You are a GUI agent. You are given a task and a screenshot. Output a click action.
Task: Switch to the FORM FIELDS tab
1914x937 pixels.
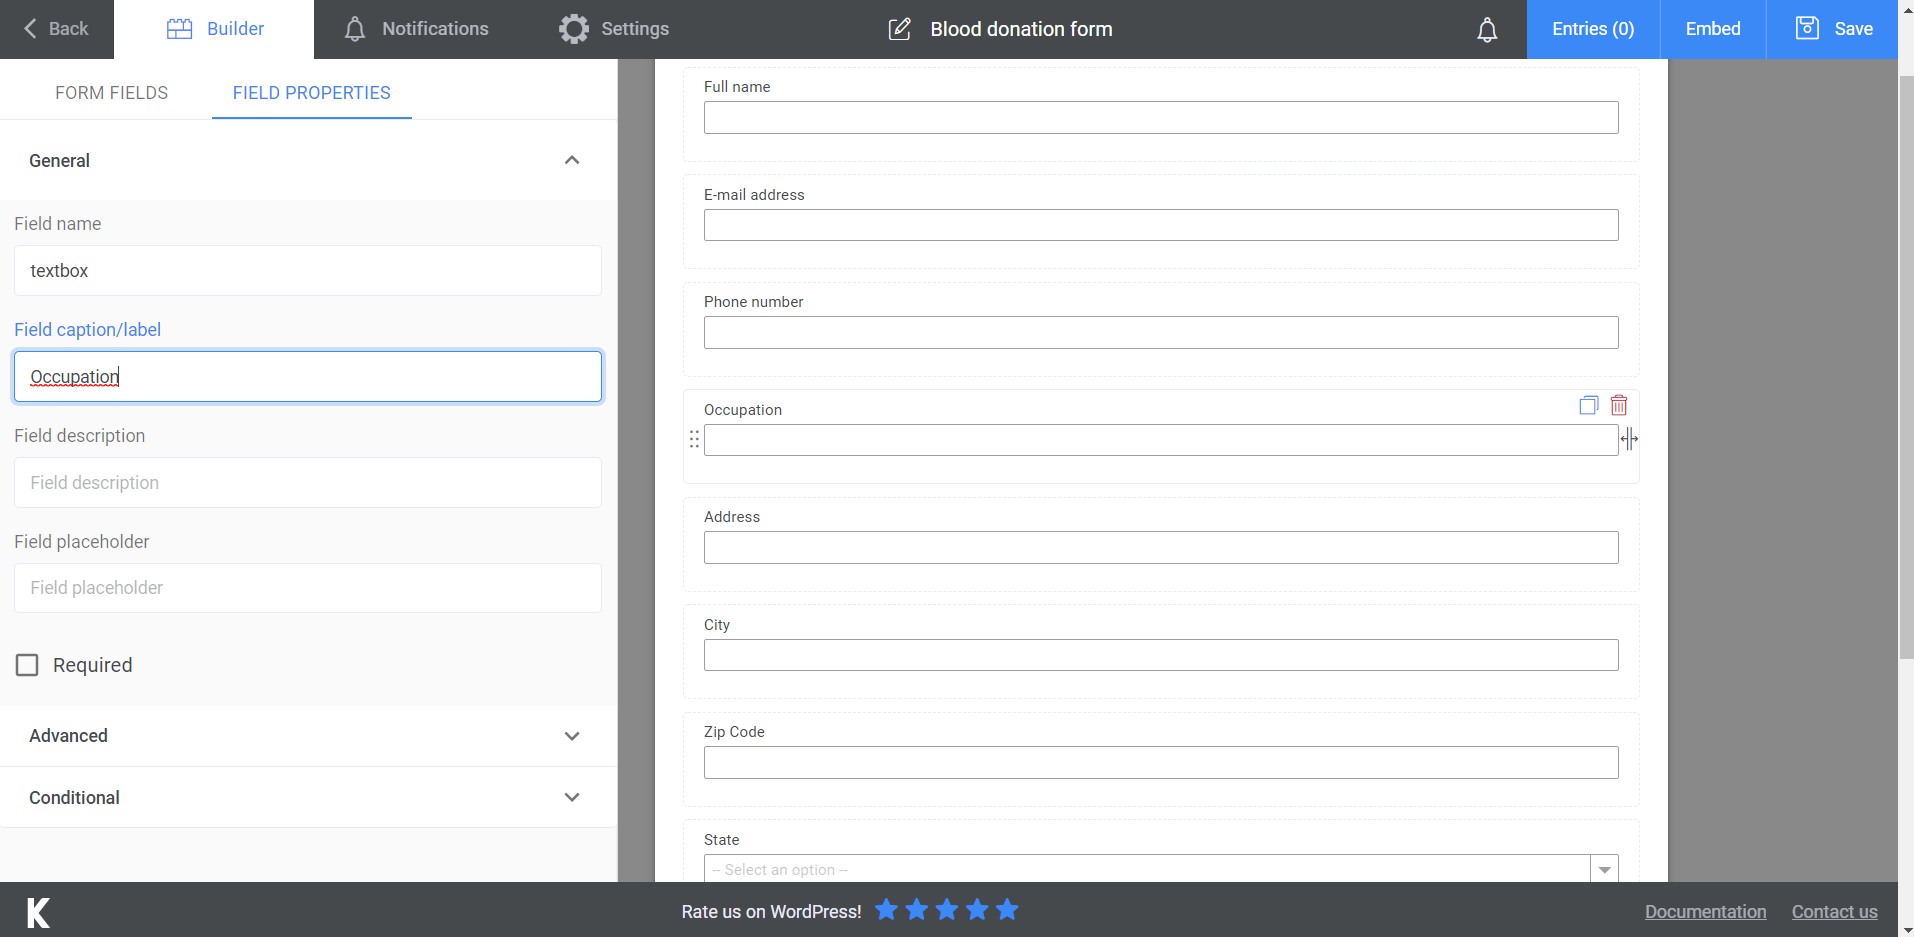[111, 92]
